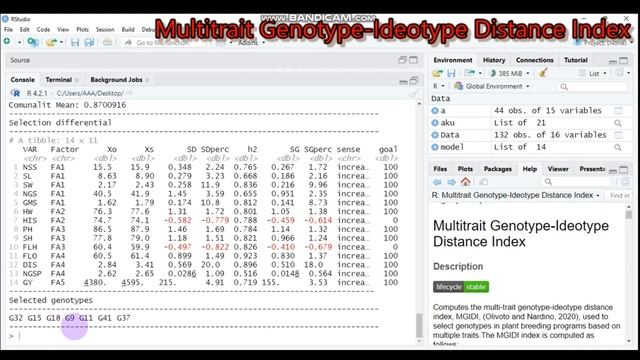Open the recent files dropdown arrow

coord(62,42)
